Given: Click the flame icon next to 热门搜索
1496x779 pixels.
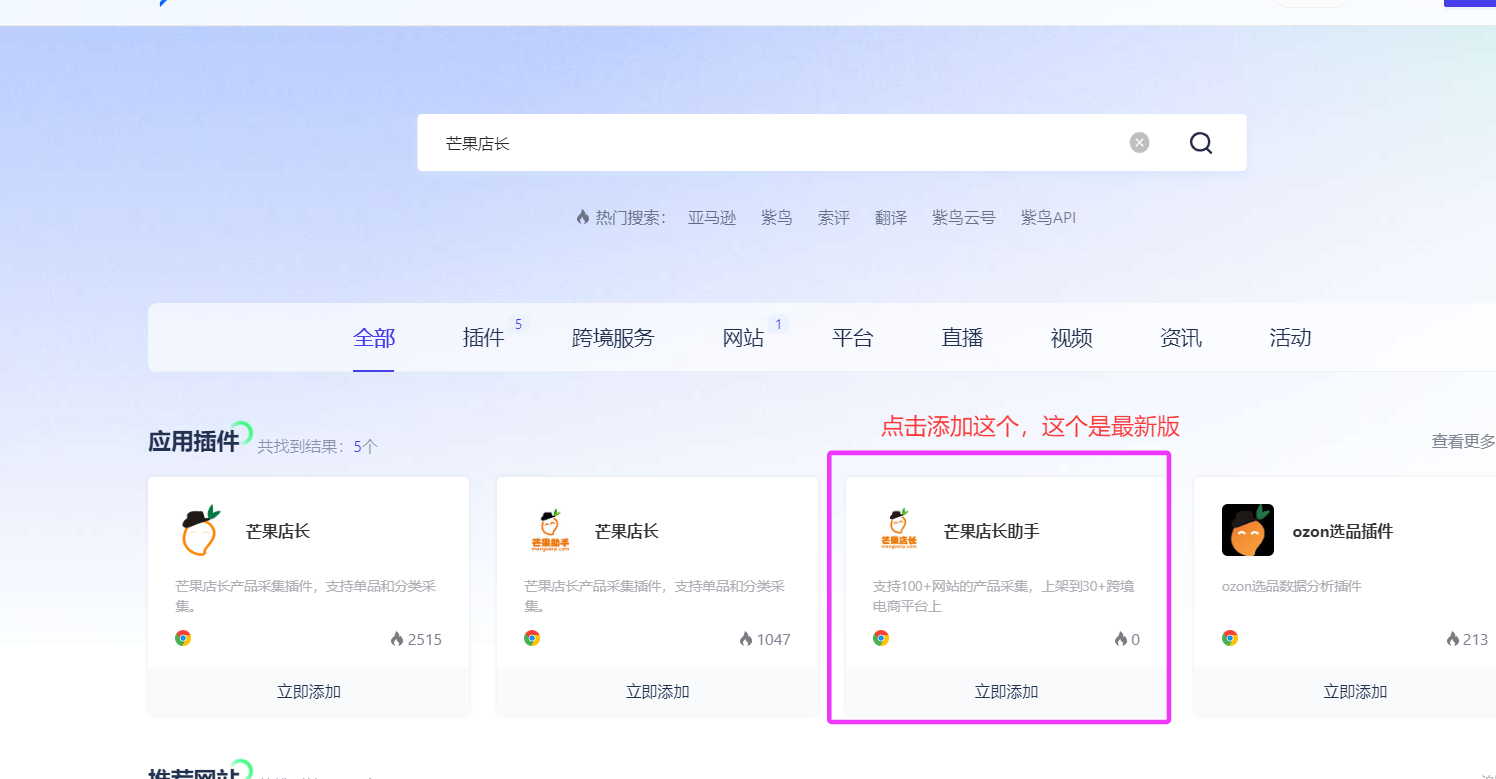Looking at the screenshot, I should tap(583, 217).
